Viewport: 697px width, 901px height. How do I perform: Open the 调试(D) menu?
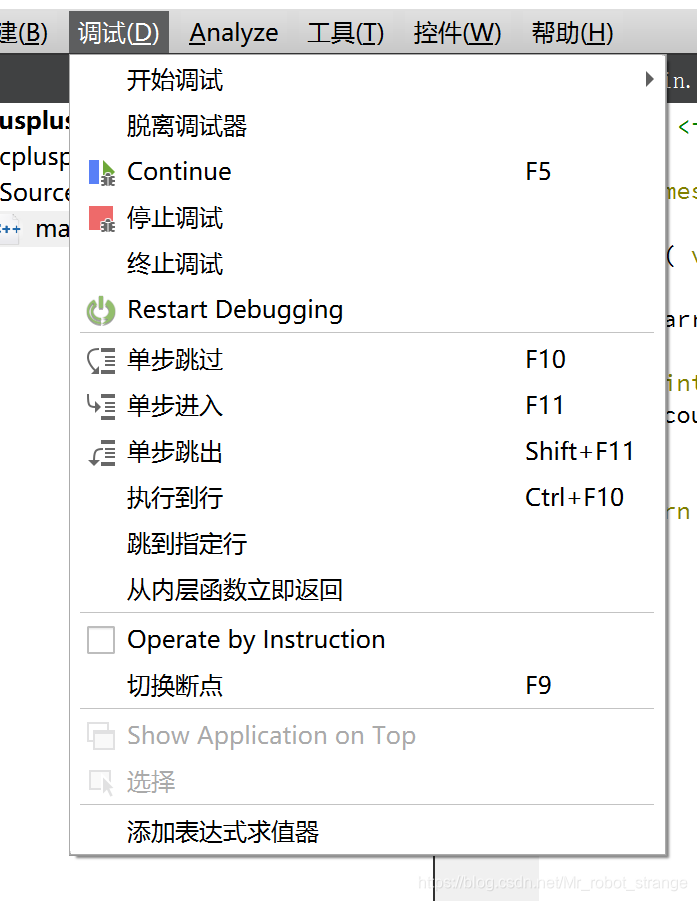point(119,33)
